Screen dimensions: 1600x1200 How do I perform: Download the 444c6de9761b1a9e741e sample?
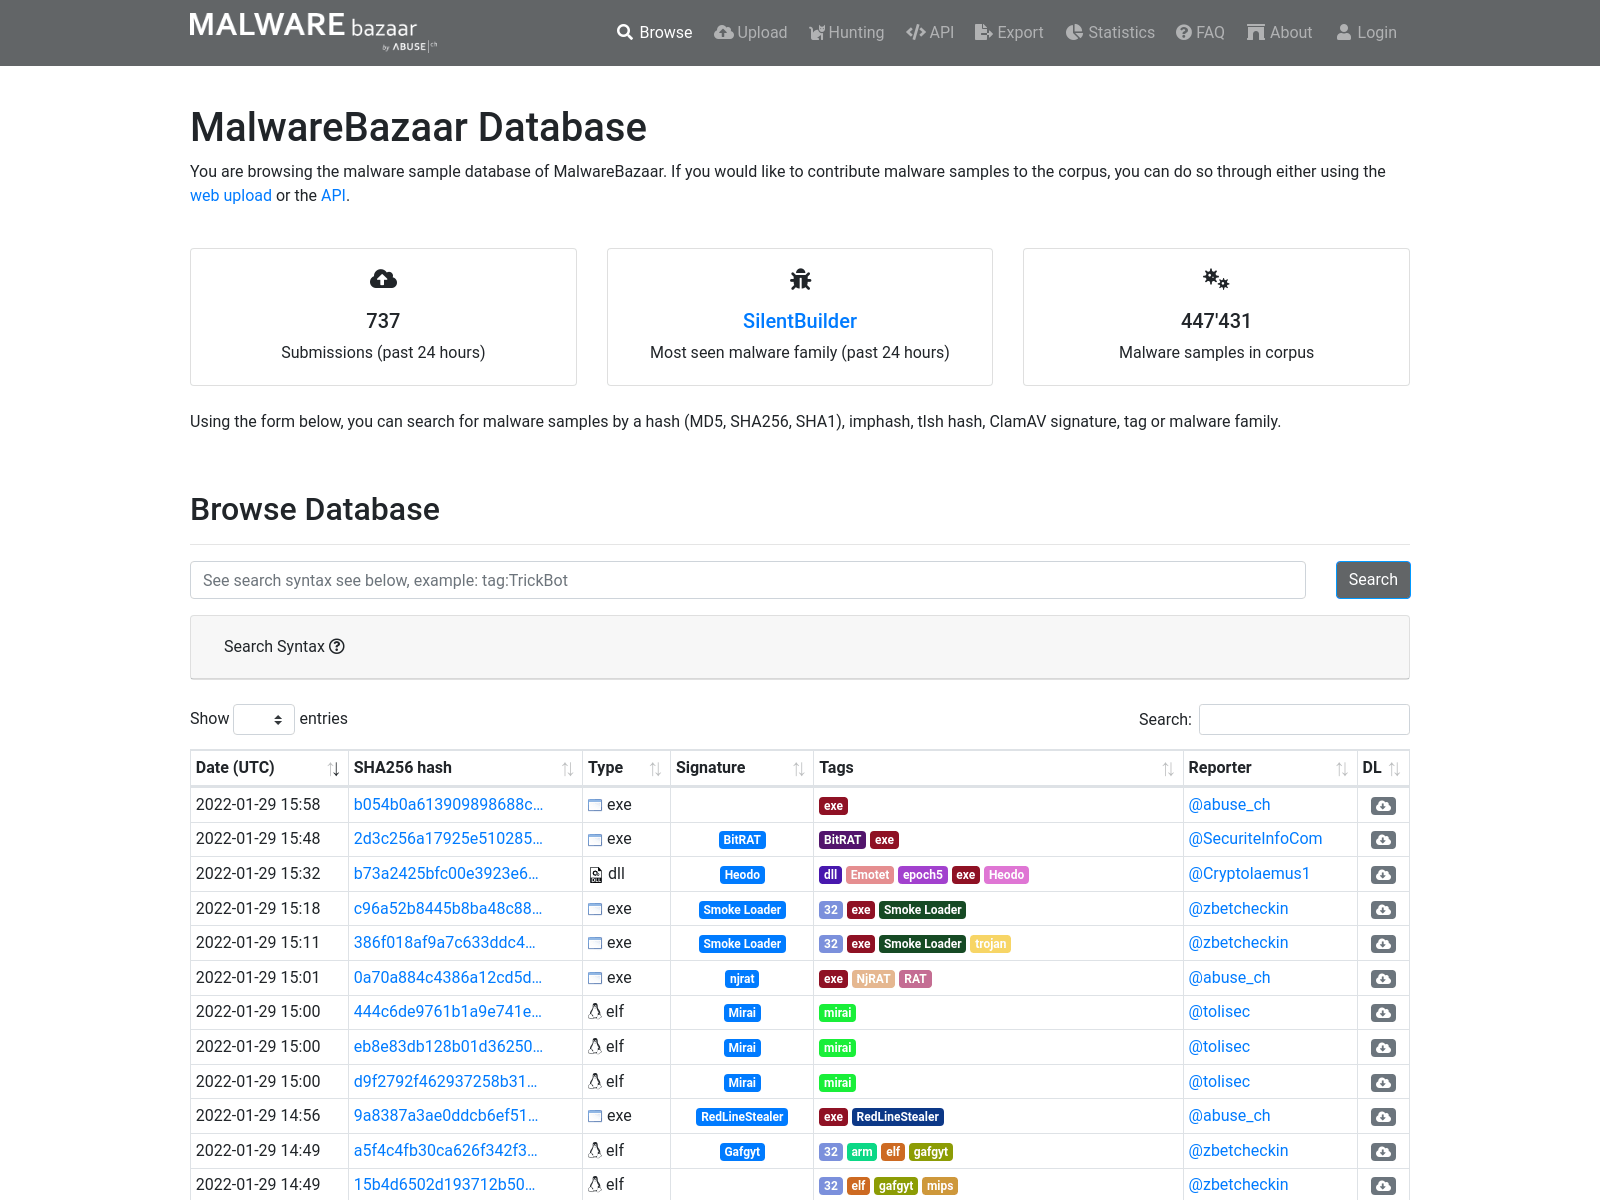1383,1013
